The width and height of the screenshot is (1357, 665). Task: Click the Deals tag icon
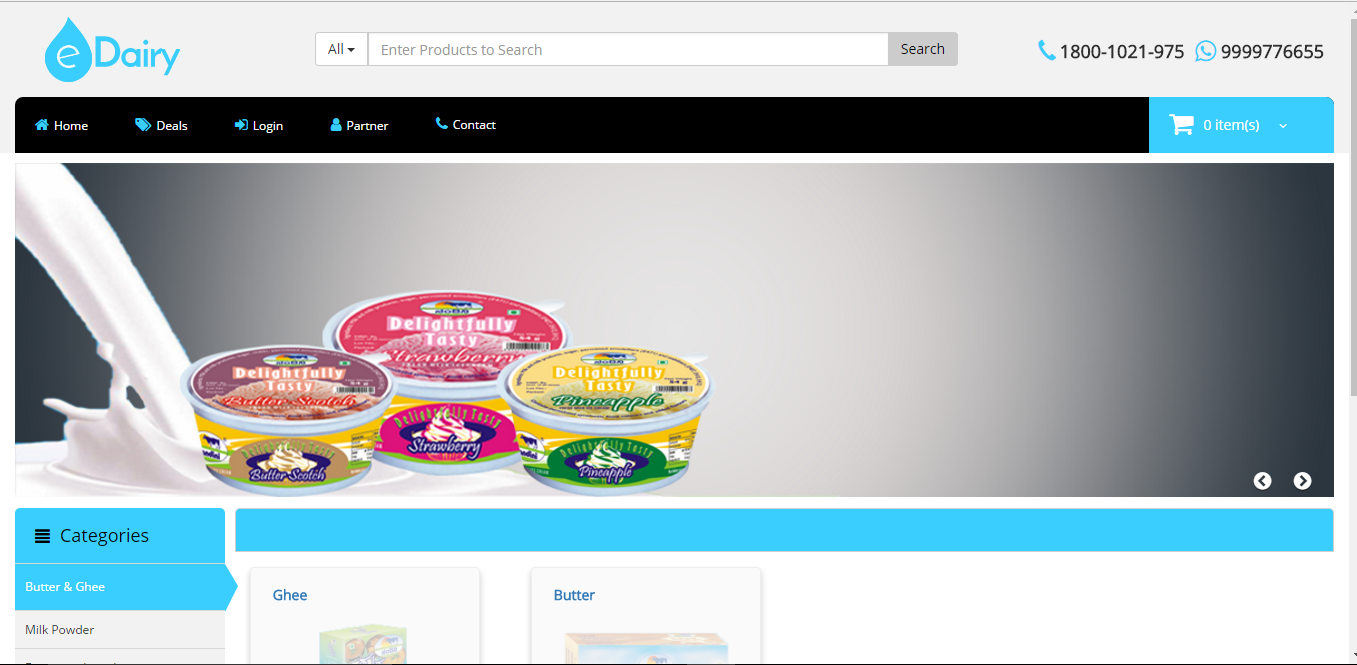[x=143, y=125]
